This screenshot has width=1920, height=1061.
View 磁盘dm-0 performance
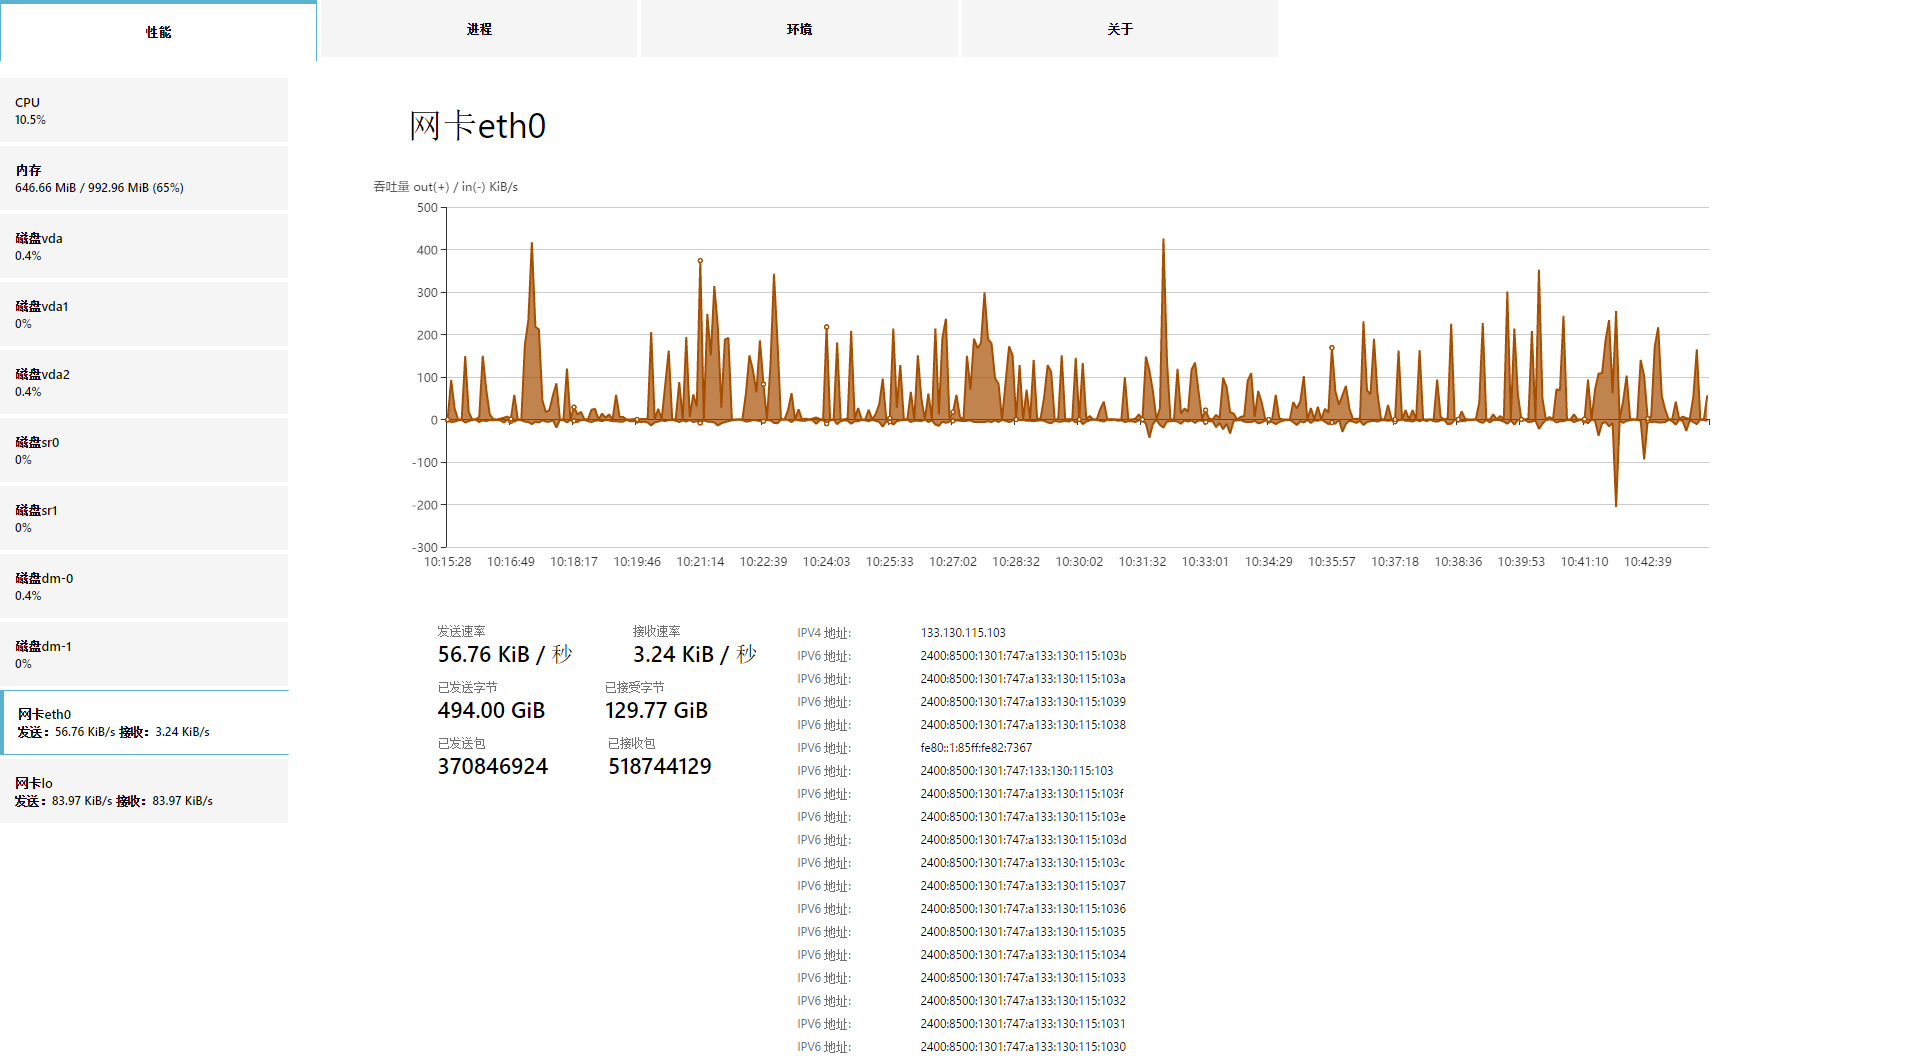[144, 586]
